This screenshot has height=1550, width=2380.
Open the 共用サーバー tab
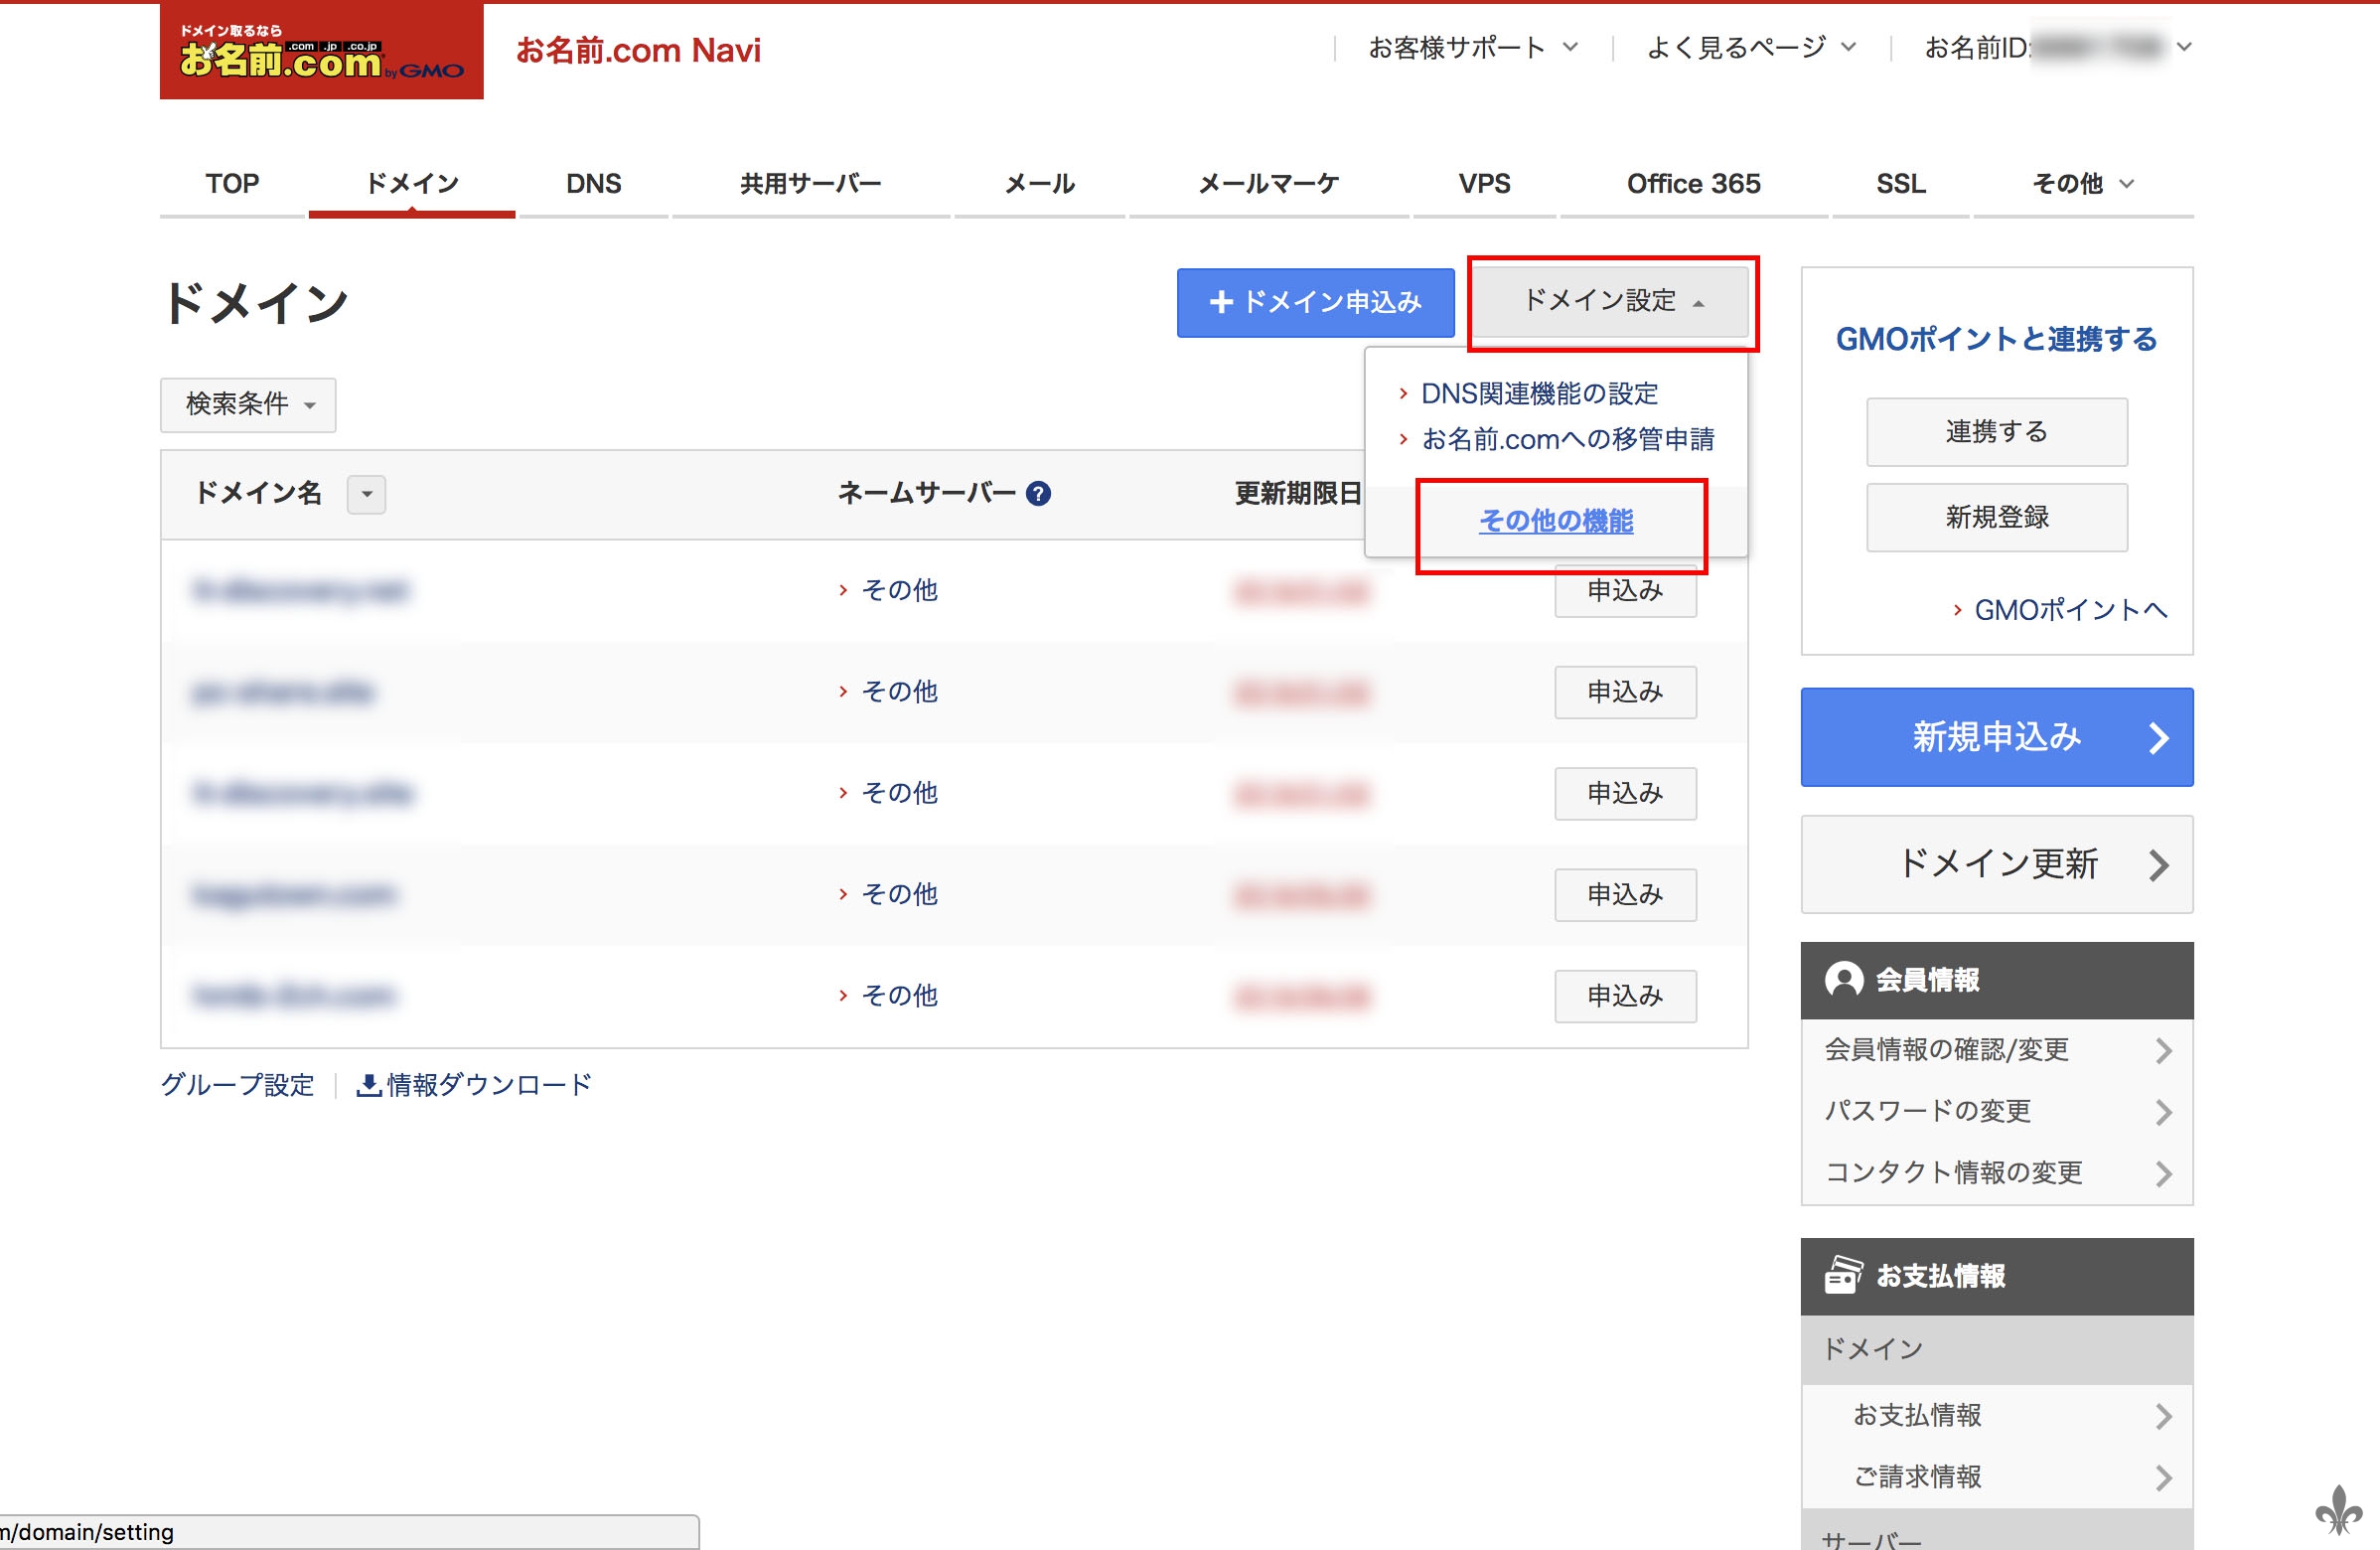[x=810, y=184]
